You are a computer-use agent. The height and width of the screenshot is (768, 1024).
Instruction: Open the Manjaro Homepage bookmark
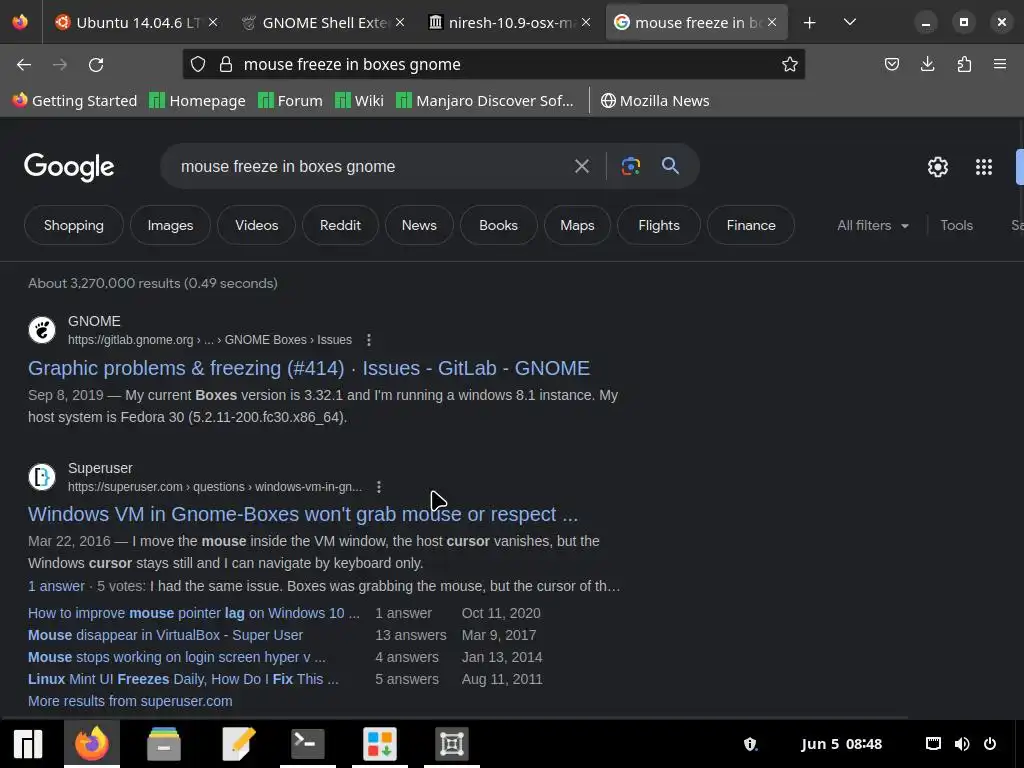point(197,101)
